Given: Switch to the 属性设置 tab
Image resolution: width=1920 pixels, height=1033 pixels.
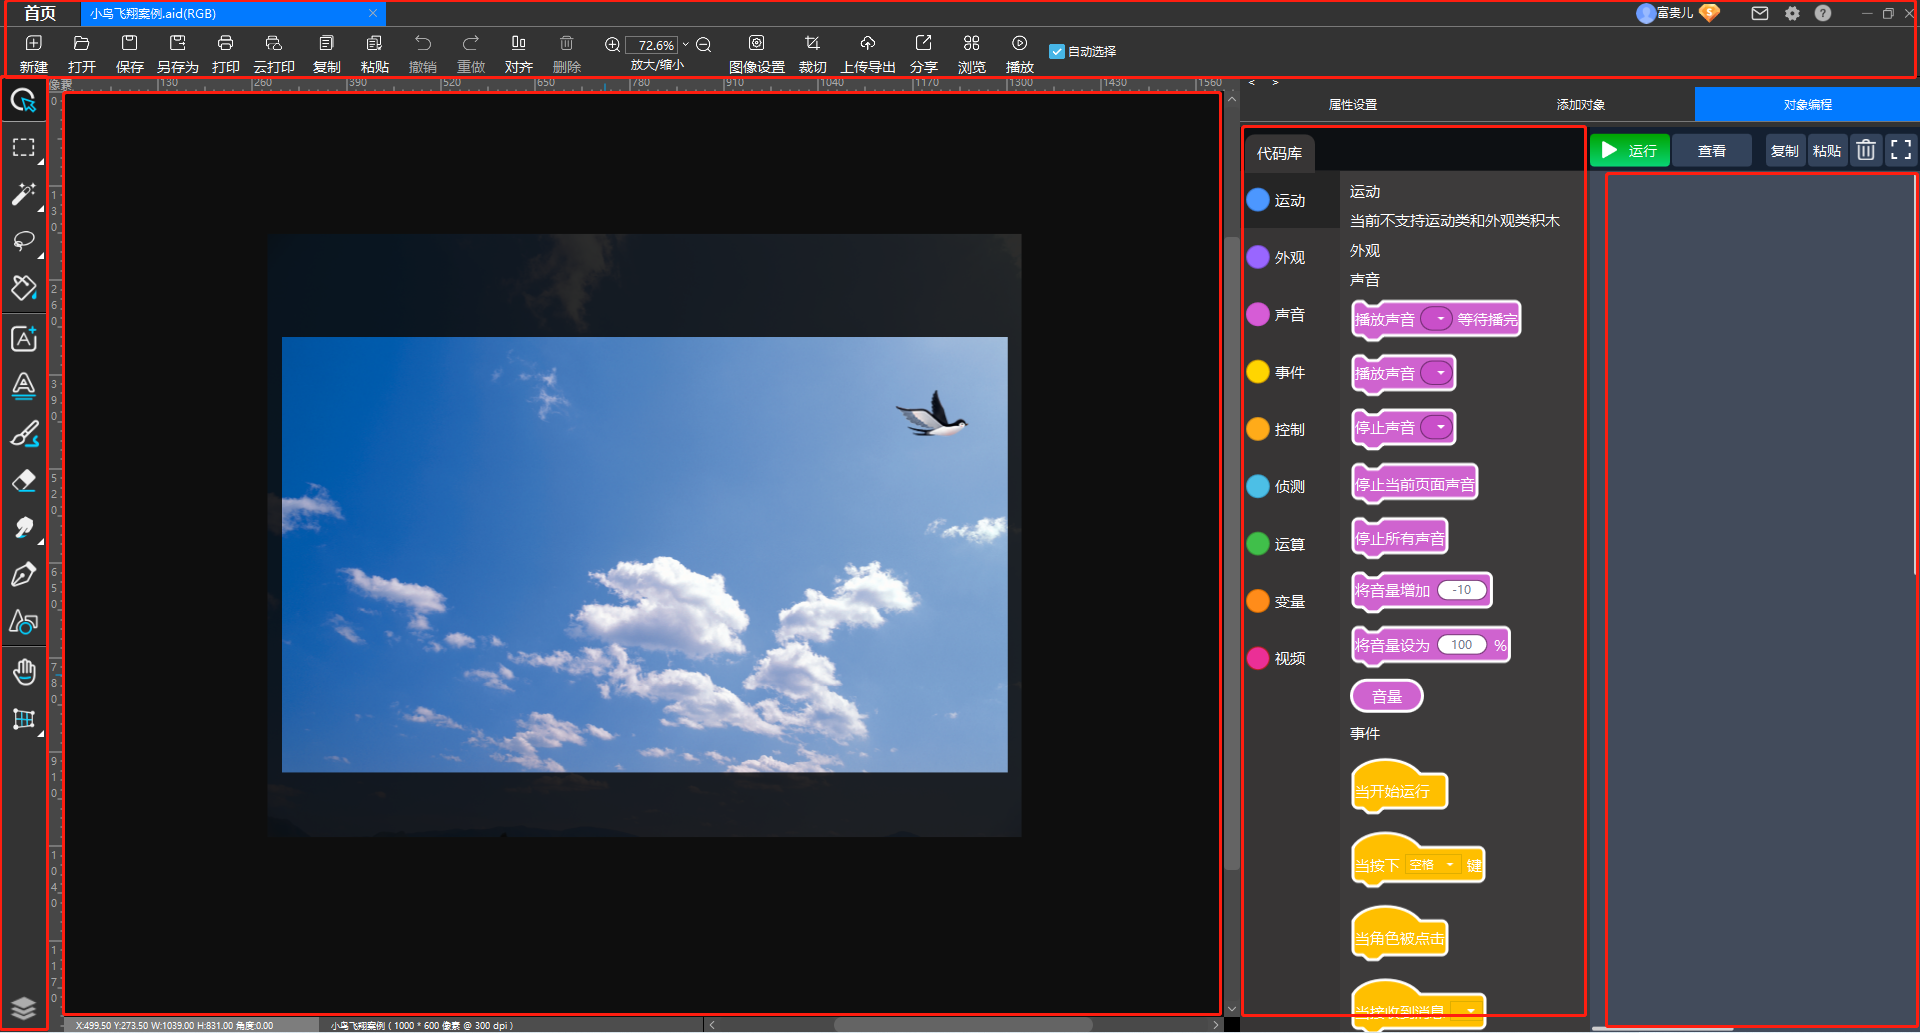Looking at the screenshot, I should point(1352,105).
